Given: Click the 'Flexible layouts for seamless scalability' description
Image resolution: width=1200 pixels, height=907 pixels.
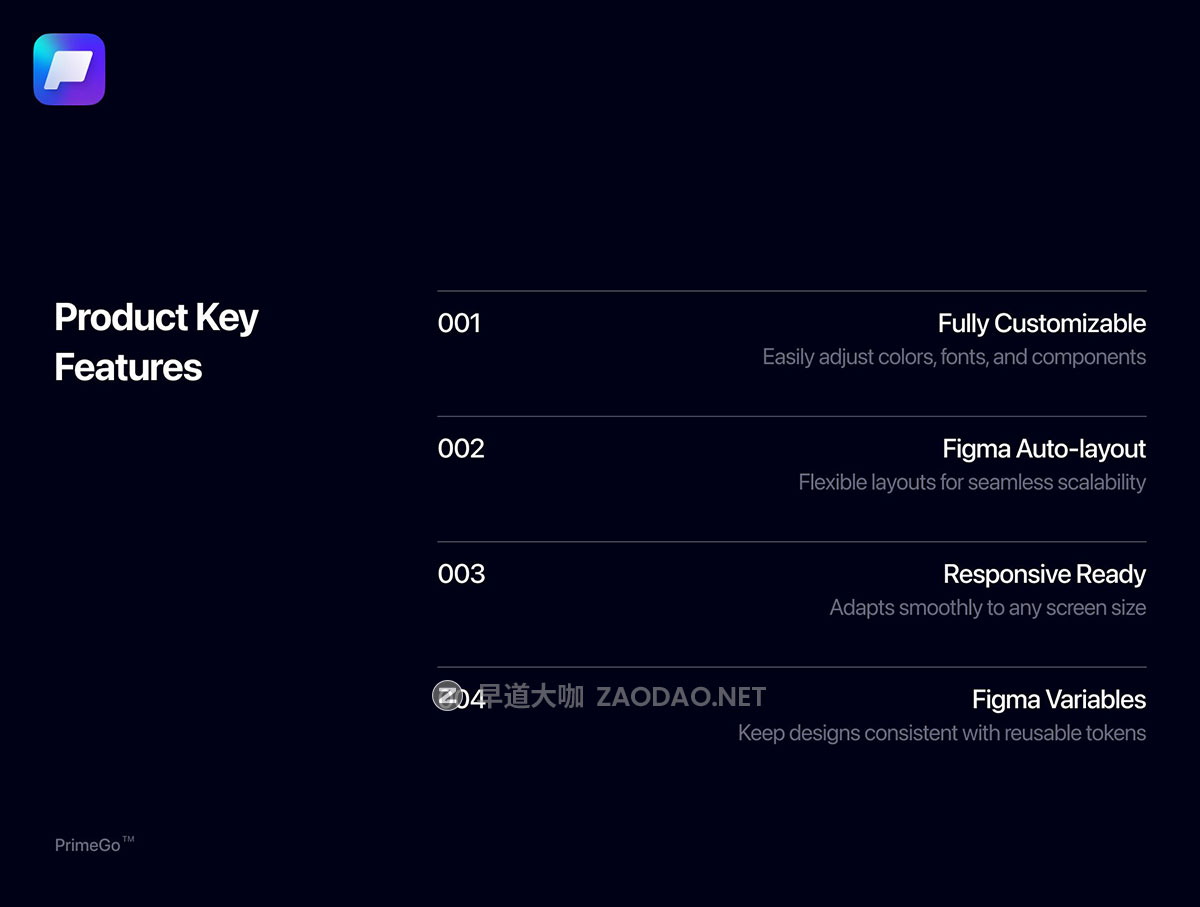Looking at the screenshot, I should (972, 482).
